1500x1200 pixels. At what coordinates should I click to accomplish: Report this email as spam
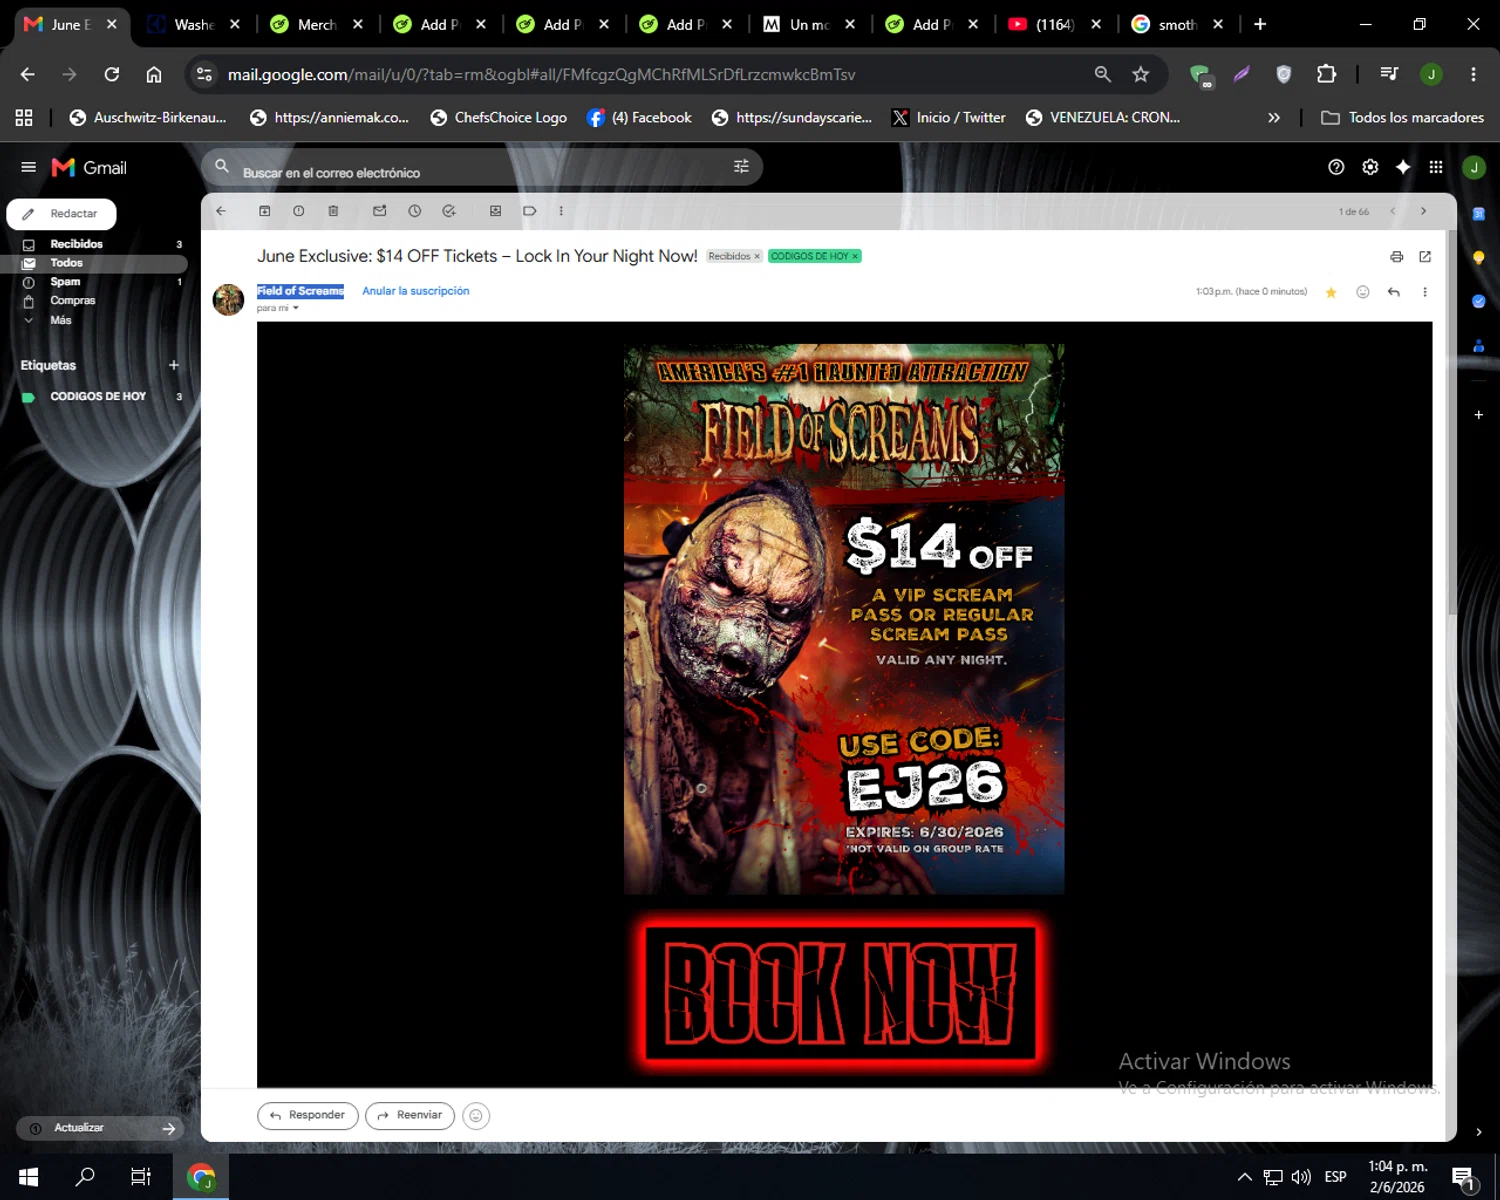(x=299, y=211)
